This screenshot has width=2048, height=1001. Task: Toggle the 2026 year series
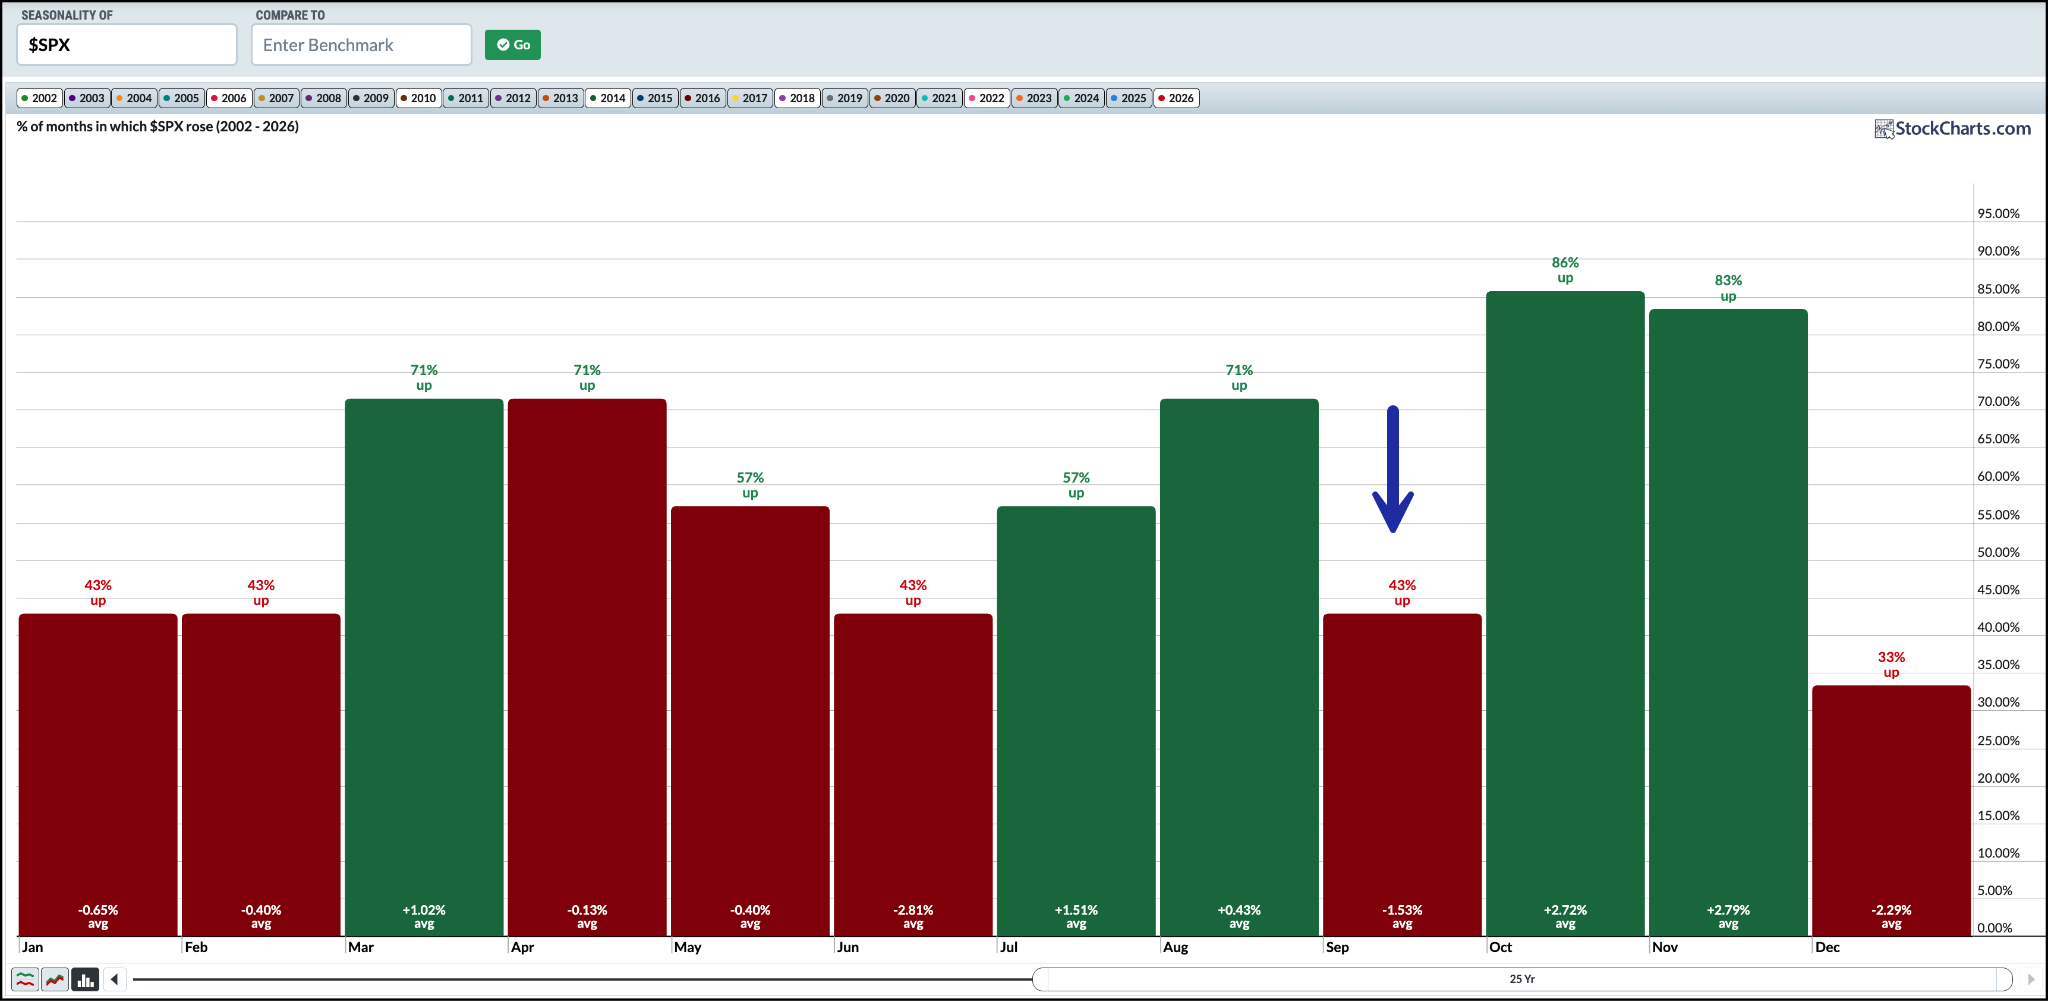[x=1177, y=98]
